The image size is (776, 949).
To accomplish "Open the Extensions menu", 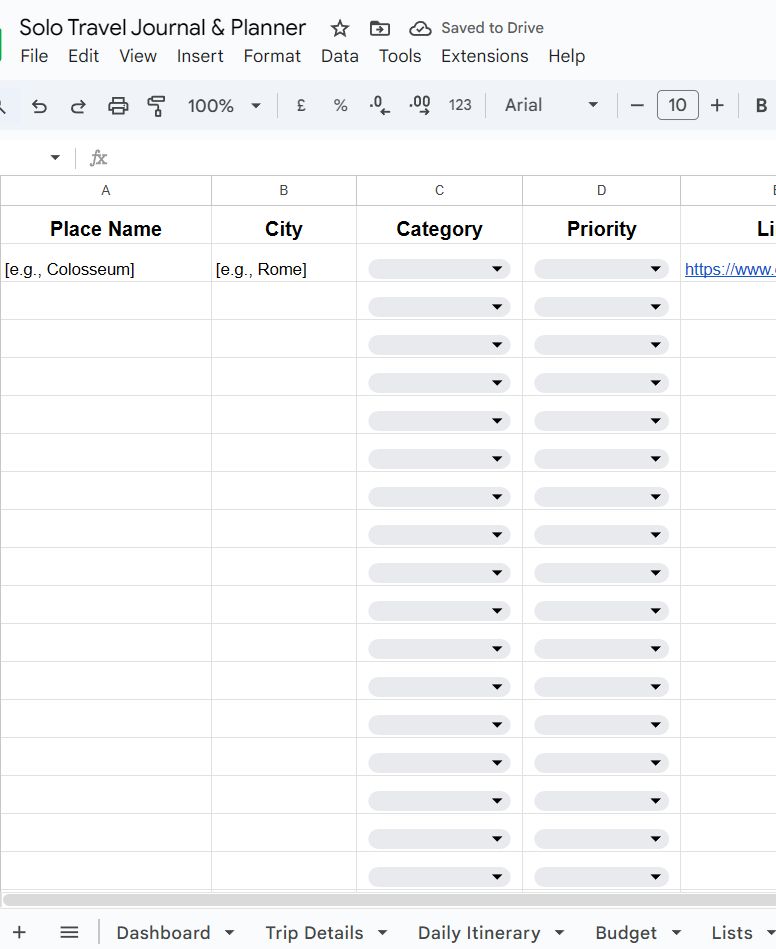I will click(484, 56).
